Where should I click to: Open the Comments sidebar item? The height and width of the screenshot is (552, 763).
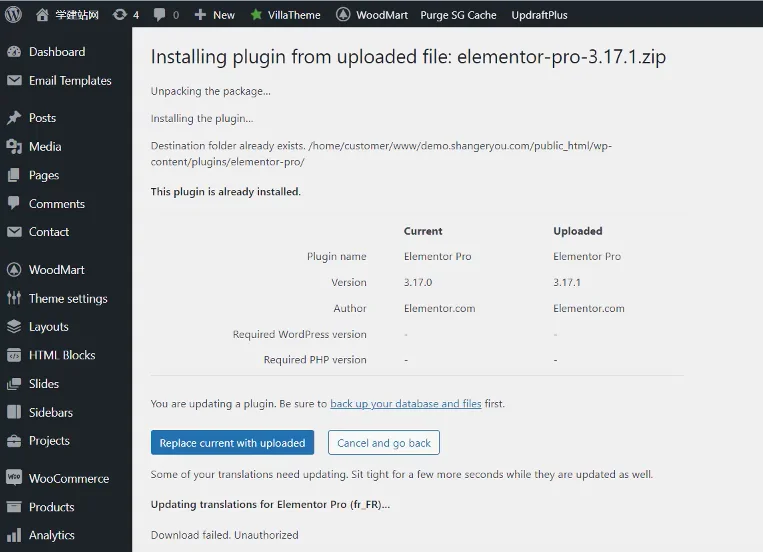pos(56,204)
